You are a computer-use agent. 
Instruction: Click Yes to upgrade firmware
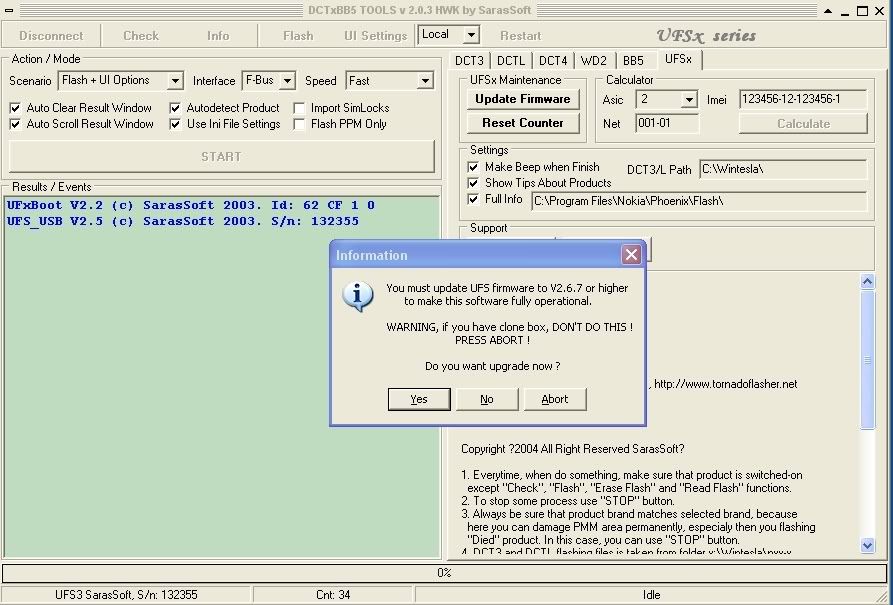click(419, 399)
